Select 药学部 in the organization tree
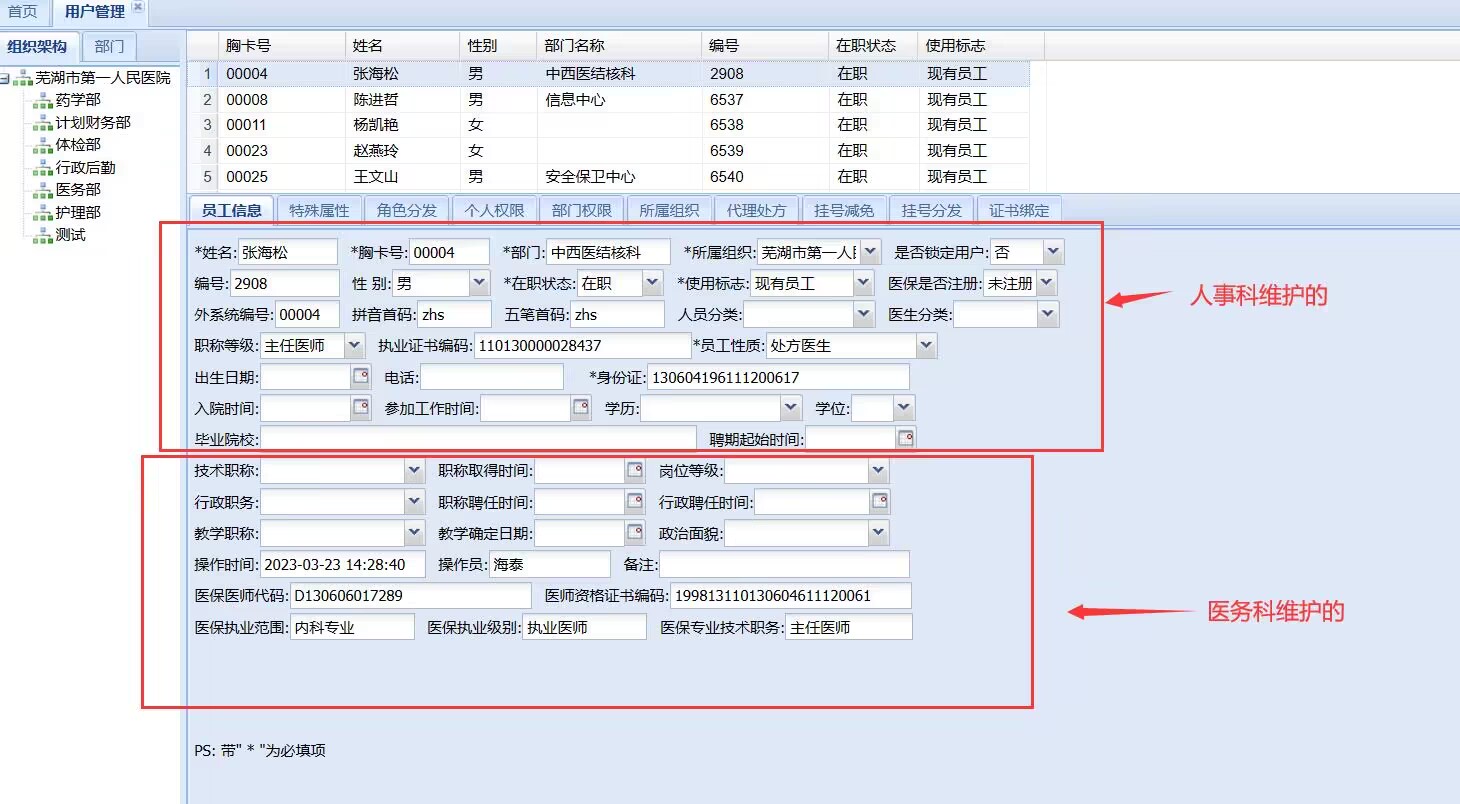This screenshot has height=804, width=1460. point(78,100)
